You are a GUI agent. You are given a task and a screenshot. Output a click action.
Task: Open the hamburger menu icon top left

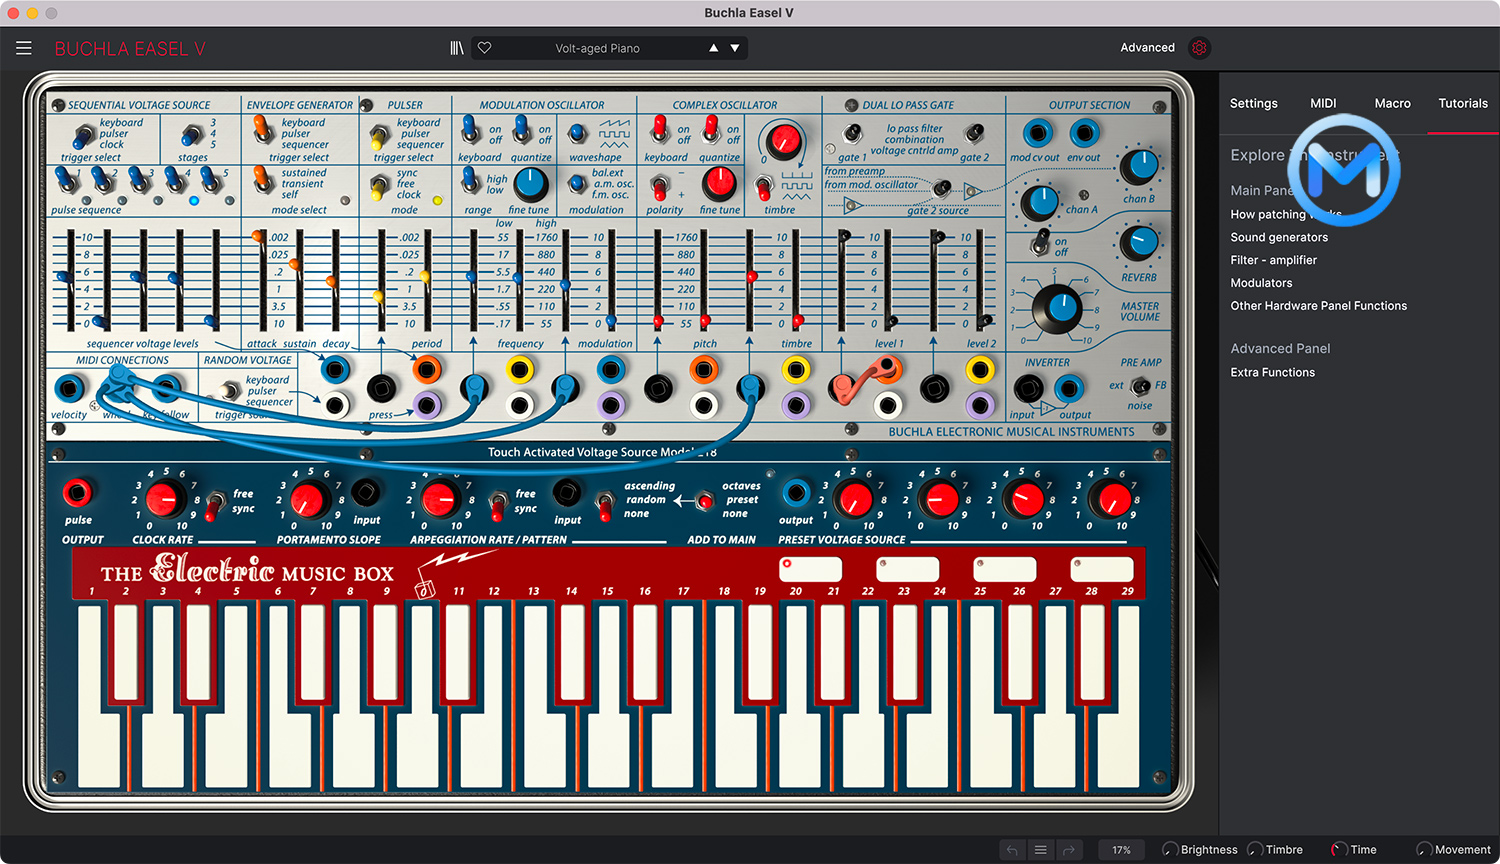click(x=24, y=47)
